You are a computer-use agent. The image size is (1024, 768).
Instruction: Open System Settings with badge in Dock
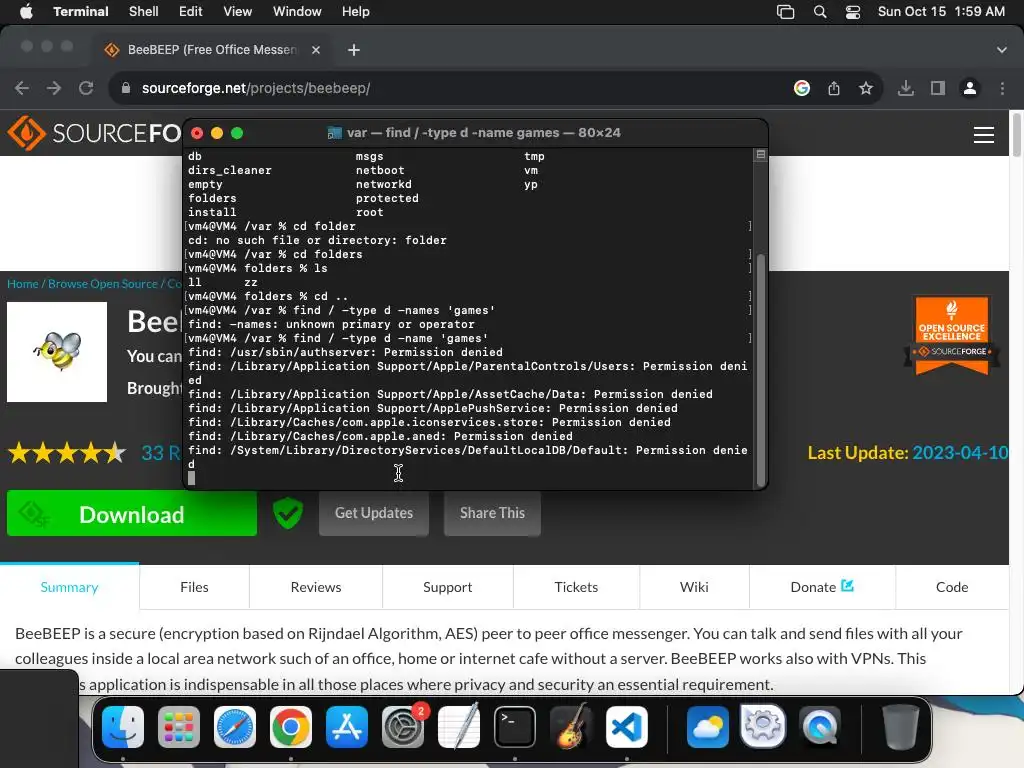403,727
